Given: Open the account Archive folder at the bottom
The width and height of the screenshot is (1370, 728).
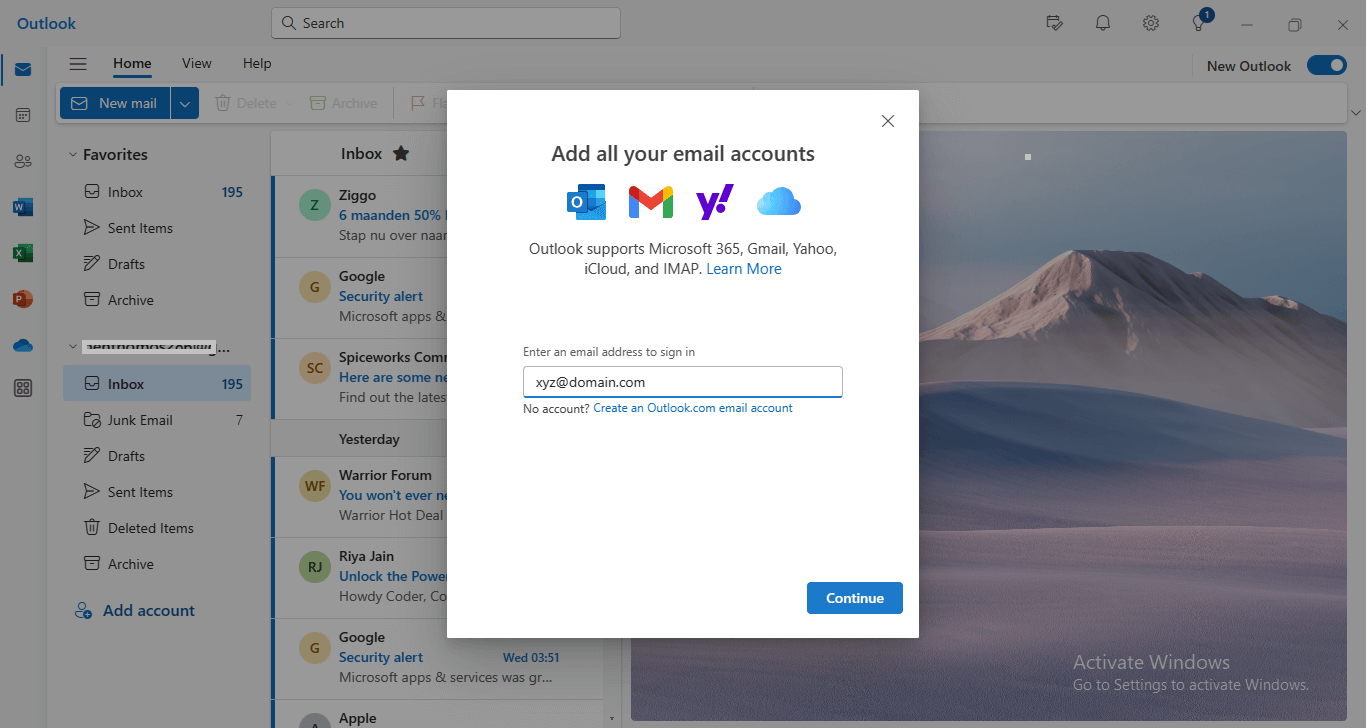Looking at the screenshot, I should 157,564.
